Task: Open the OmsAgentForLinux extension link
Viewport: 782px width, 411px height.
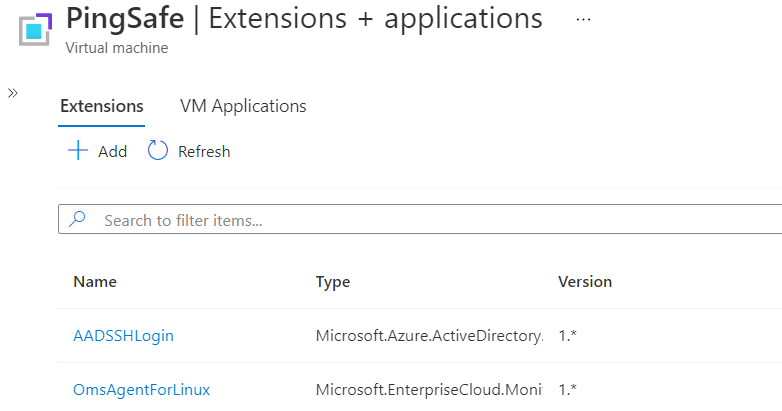Action: click(x=141, y=389)
